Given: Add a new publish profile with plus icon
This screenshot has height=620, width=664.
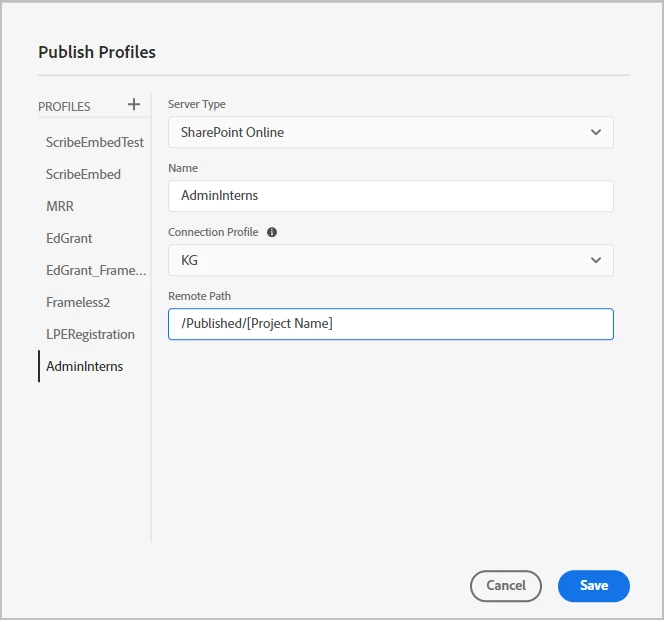Looking at the screenshot, I should 134,105.
